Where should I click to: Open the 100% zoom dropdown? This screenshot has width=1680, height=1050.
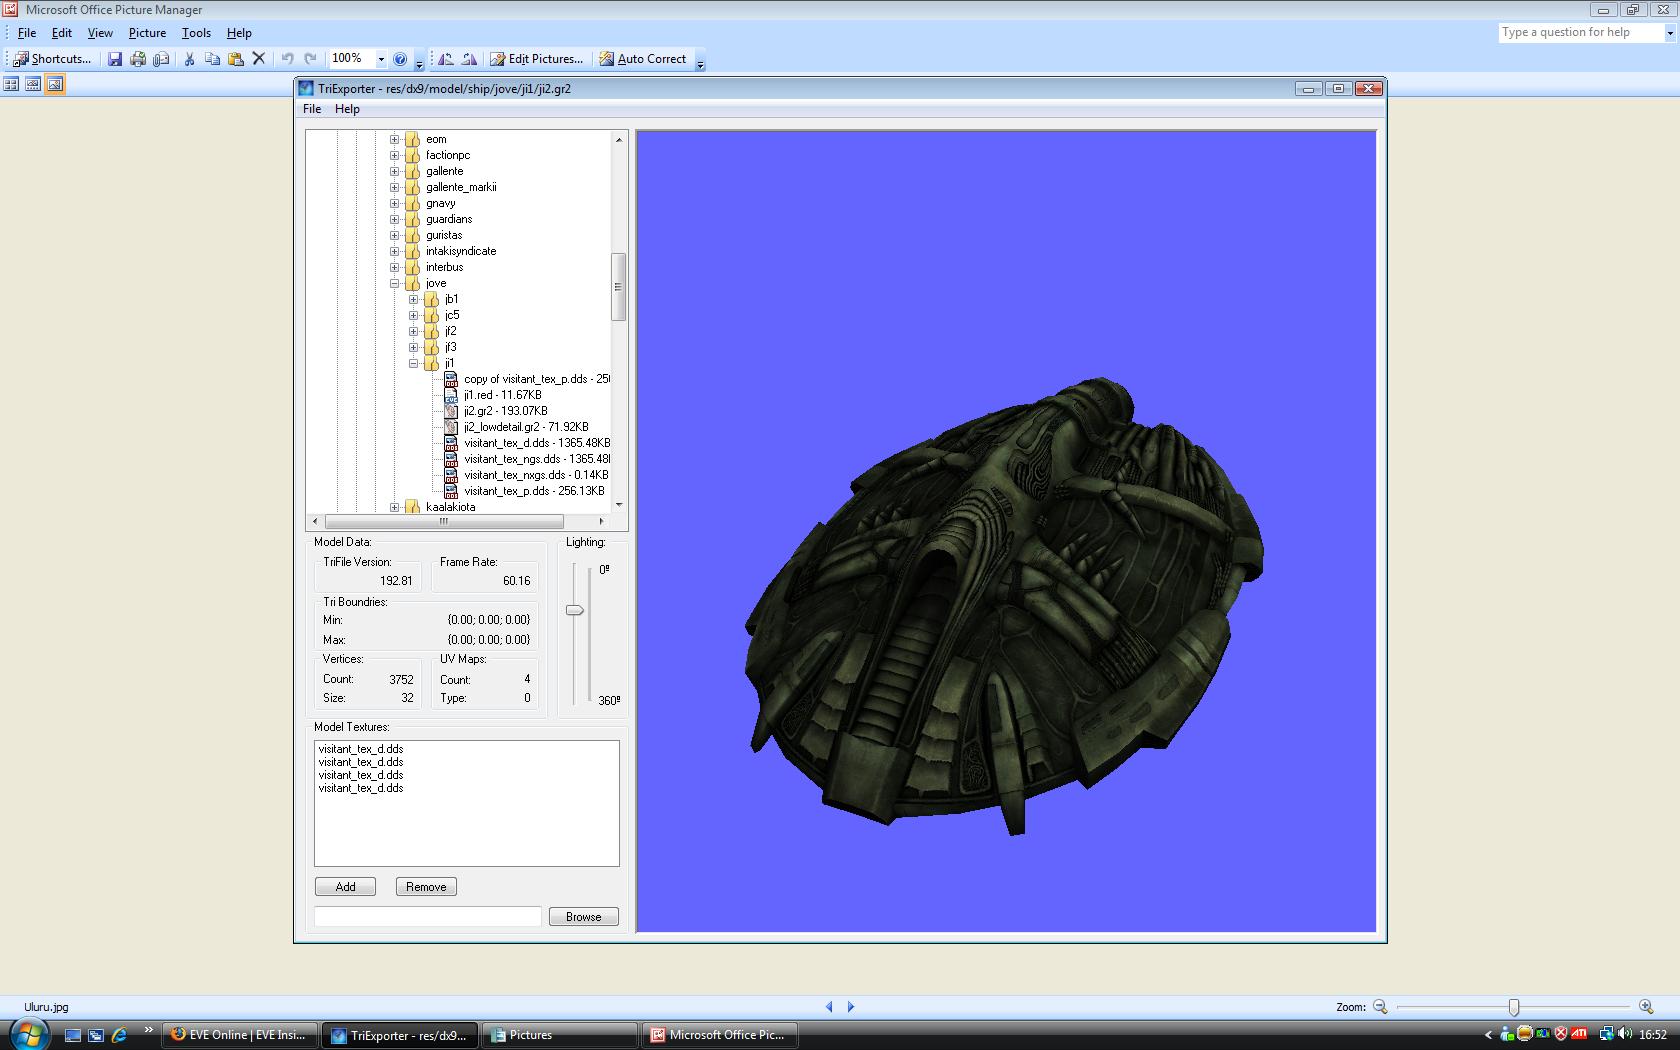coord(380,59)
